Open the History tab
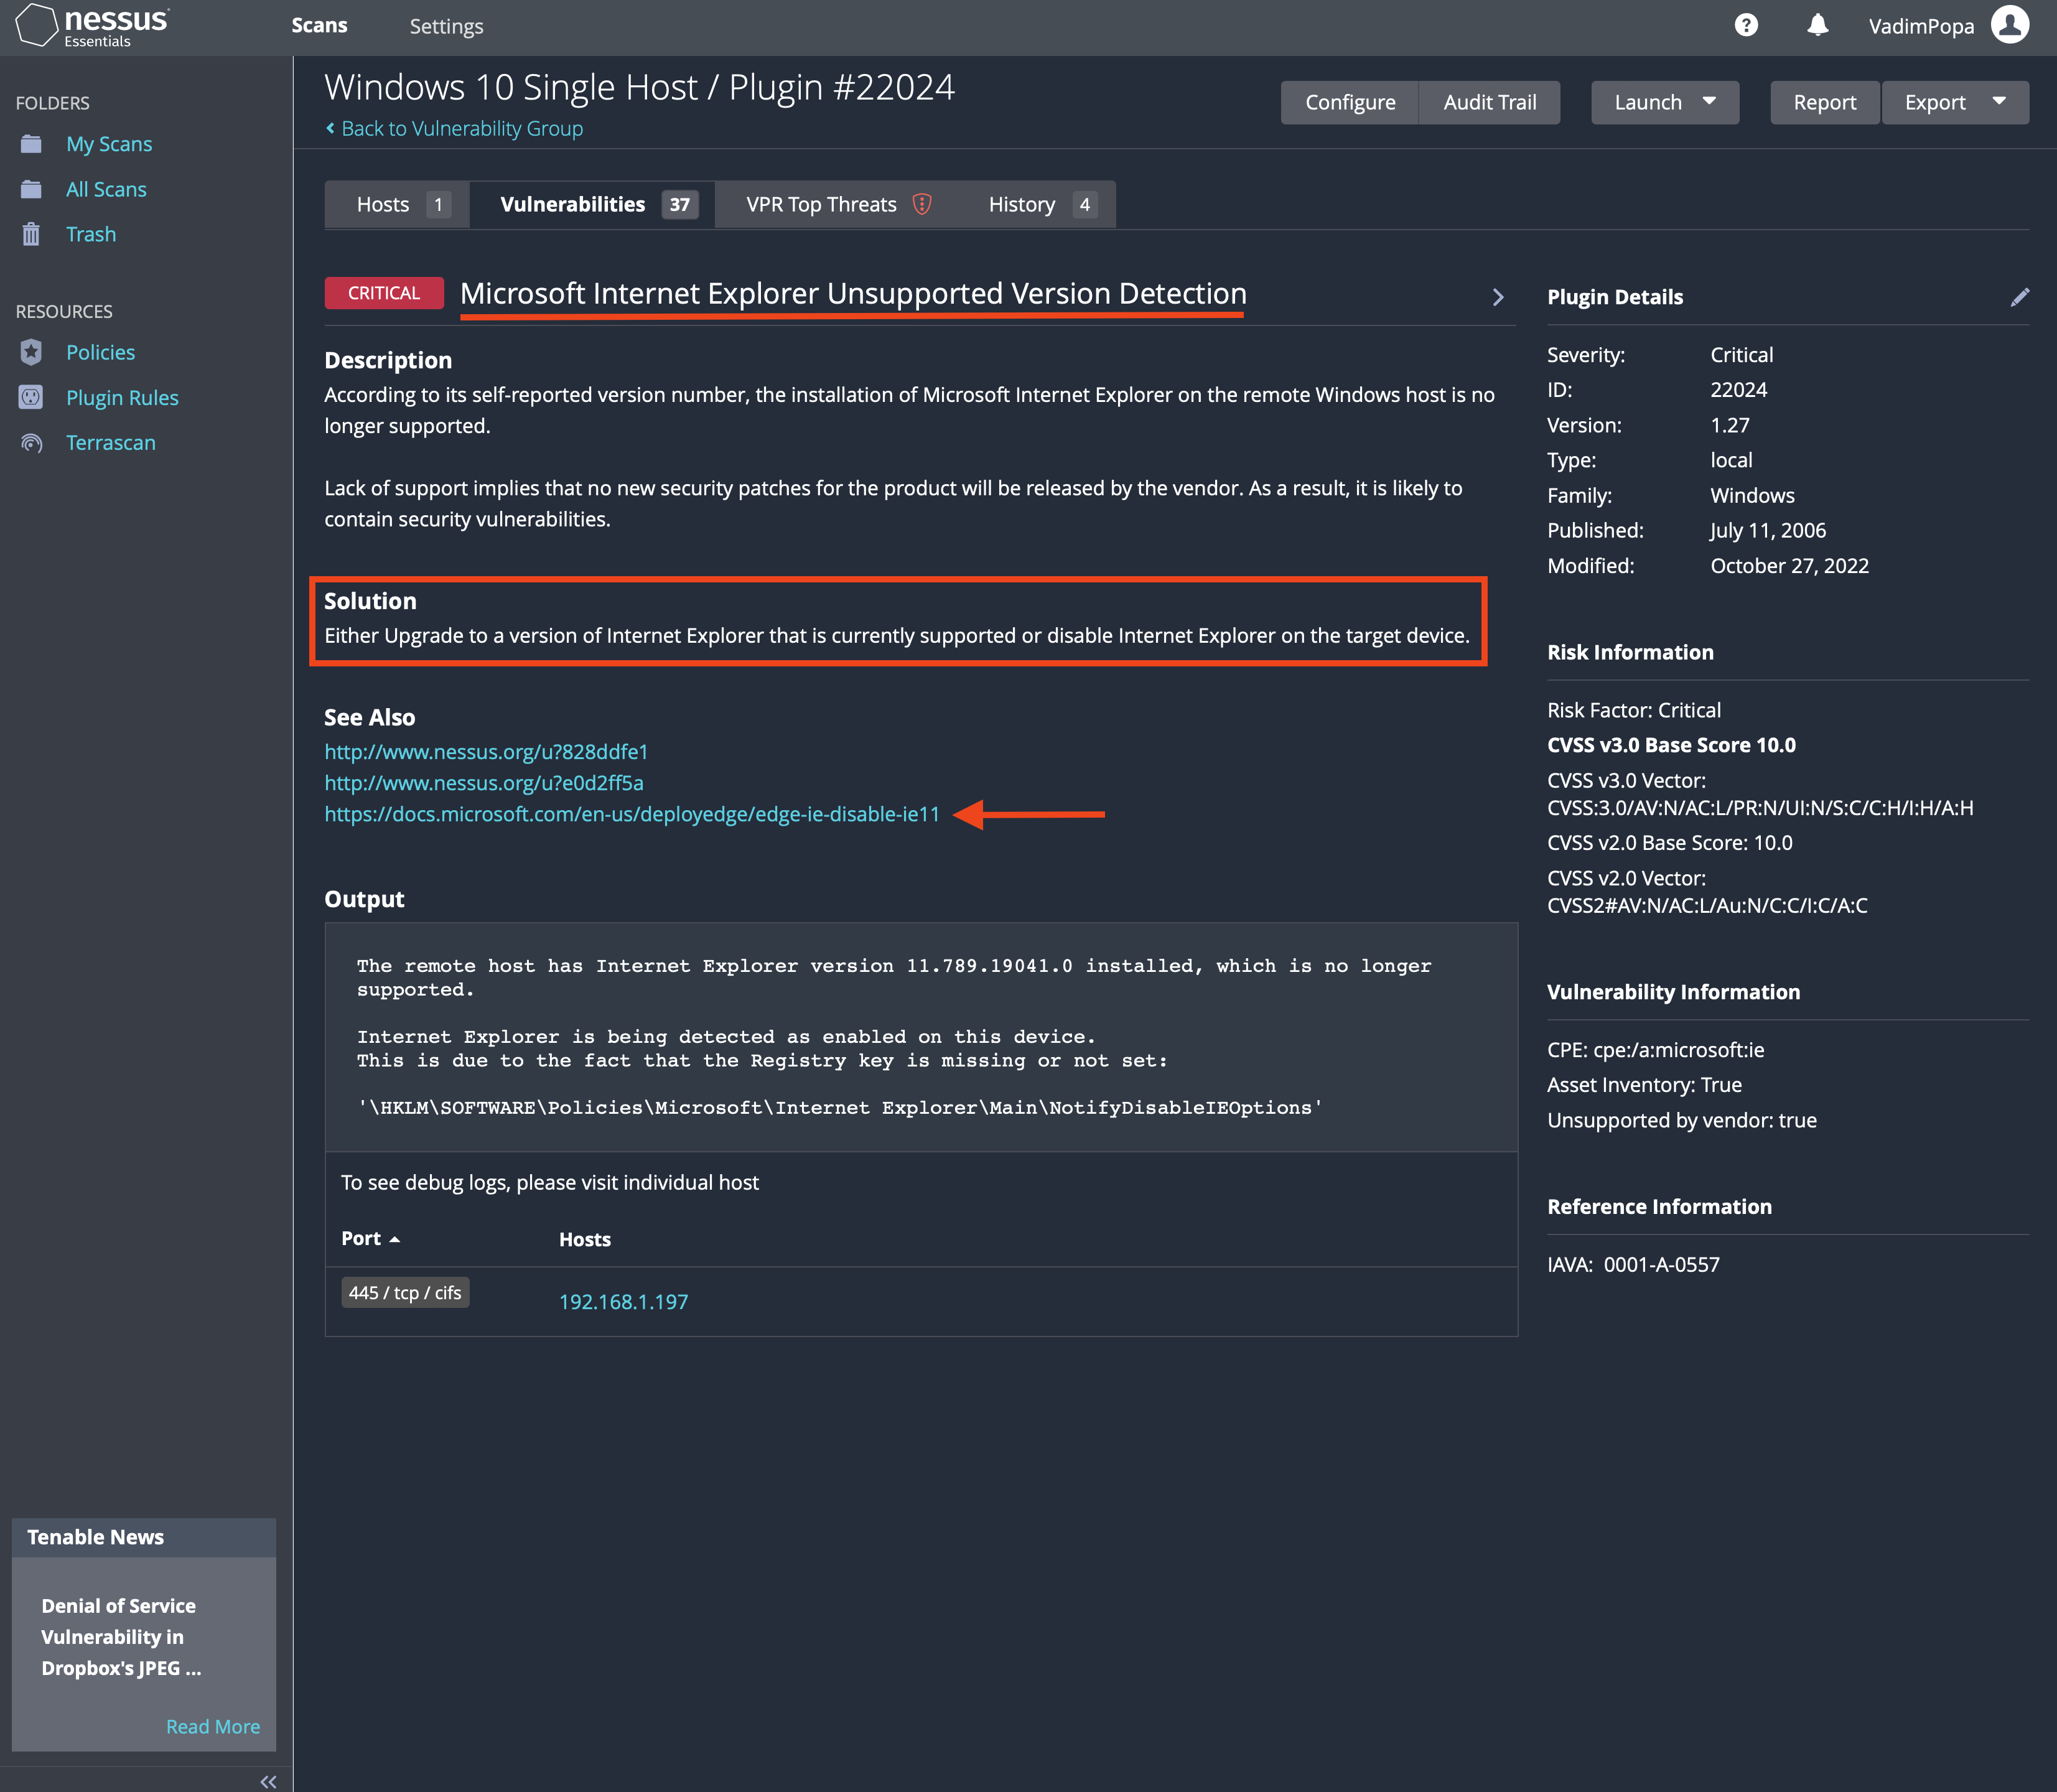 pyautogui.click(x=1022, y=203)
